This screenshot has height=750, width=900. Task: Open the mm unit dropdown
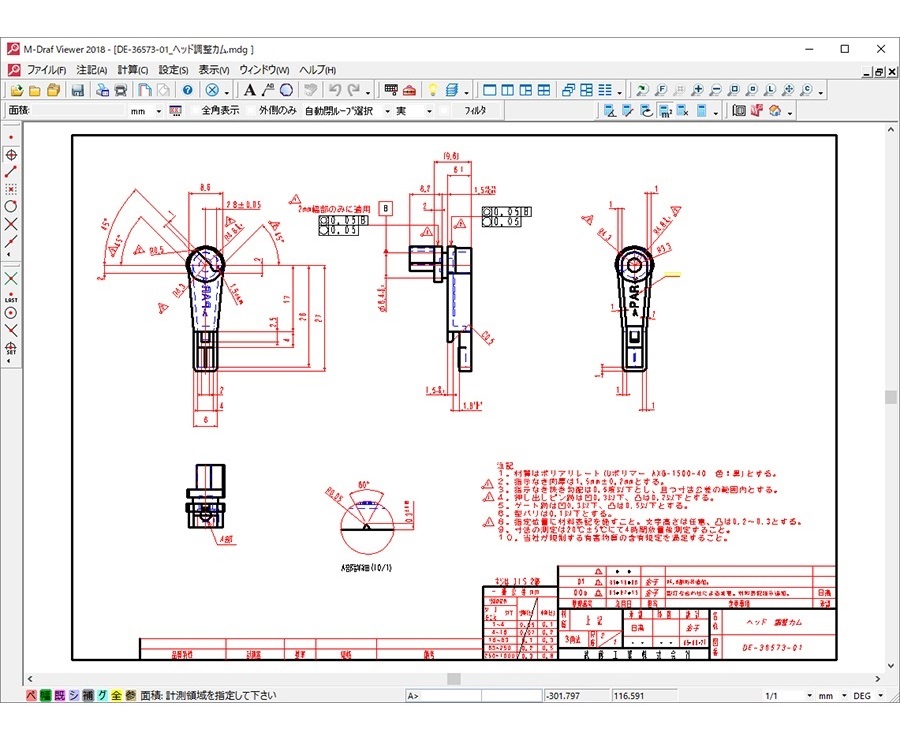click(158, 111)
